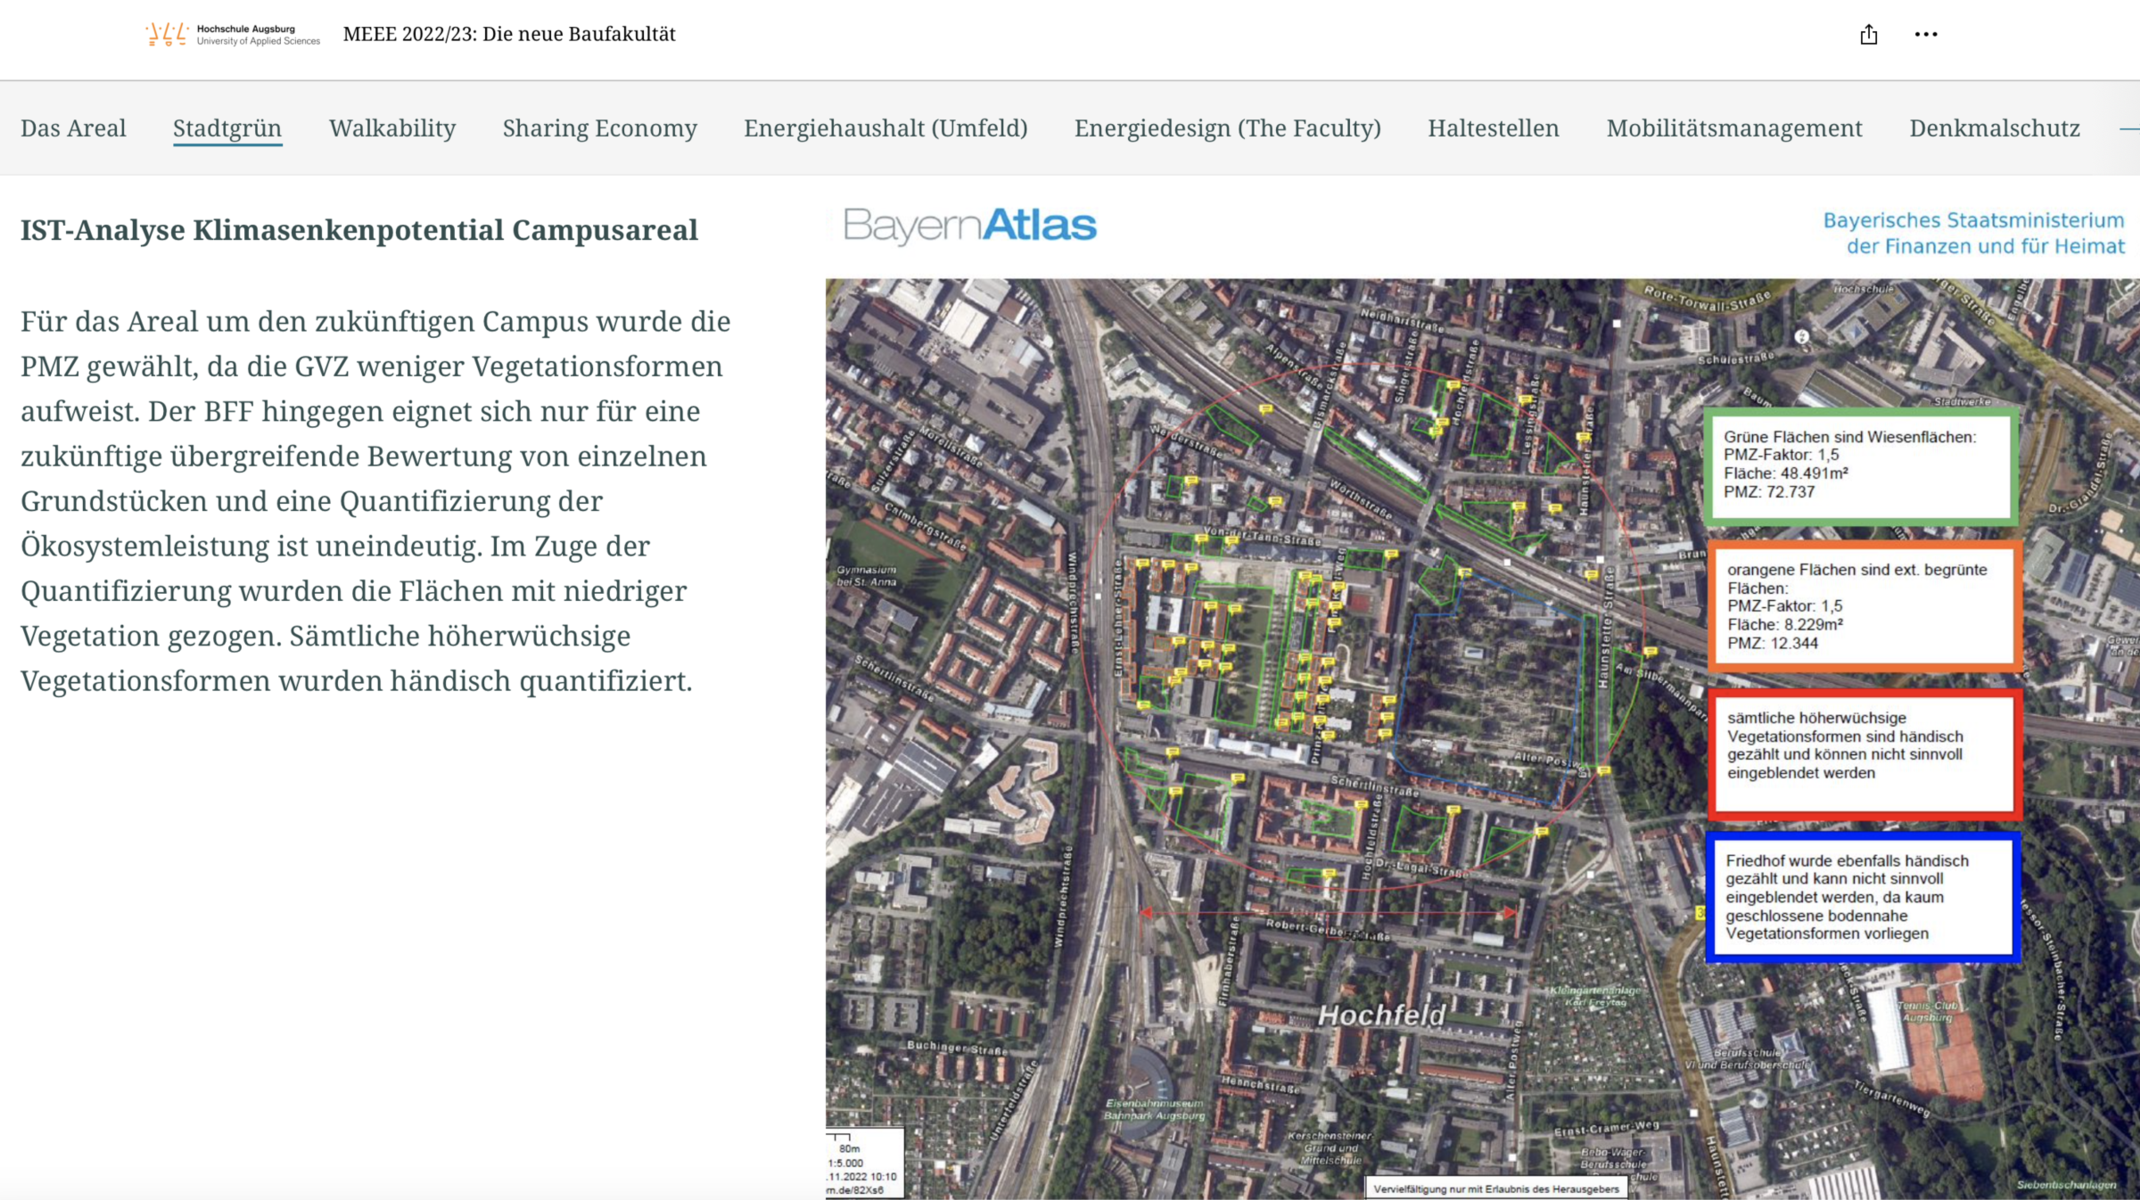
Task: Switch to the Walkability tab
Action: pyautogui.click(x=392, y=129)
